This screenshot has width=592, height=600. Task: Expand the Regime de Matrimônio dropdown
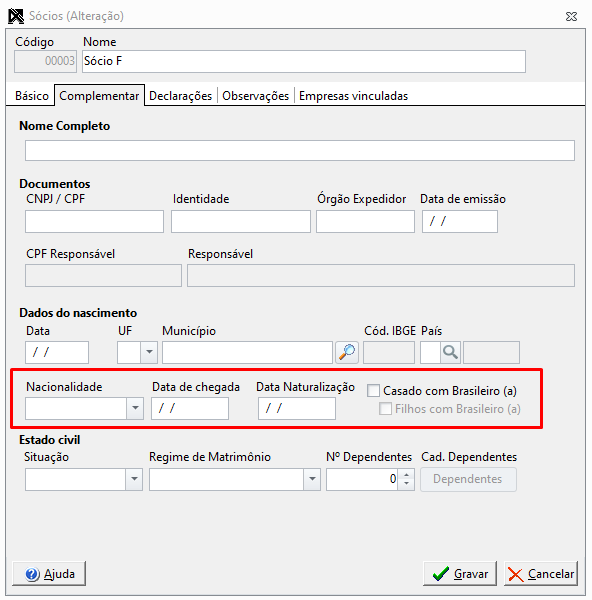312,479
